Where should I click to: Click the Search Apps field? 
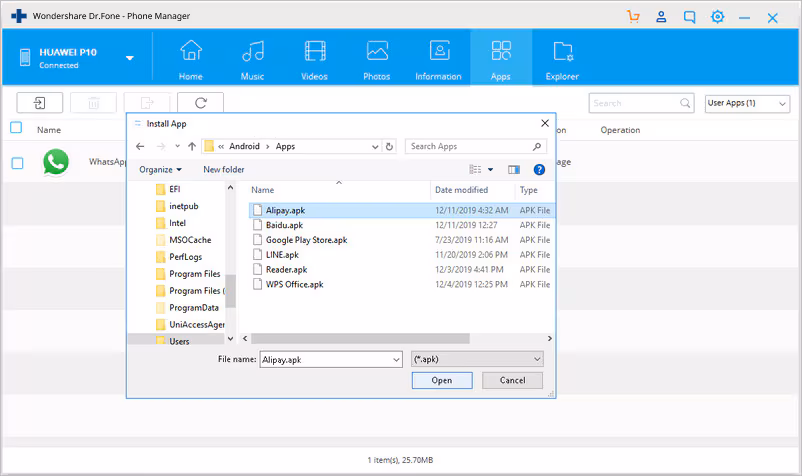(x=476, y=146)
